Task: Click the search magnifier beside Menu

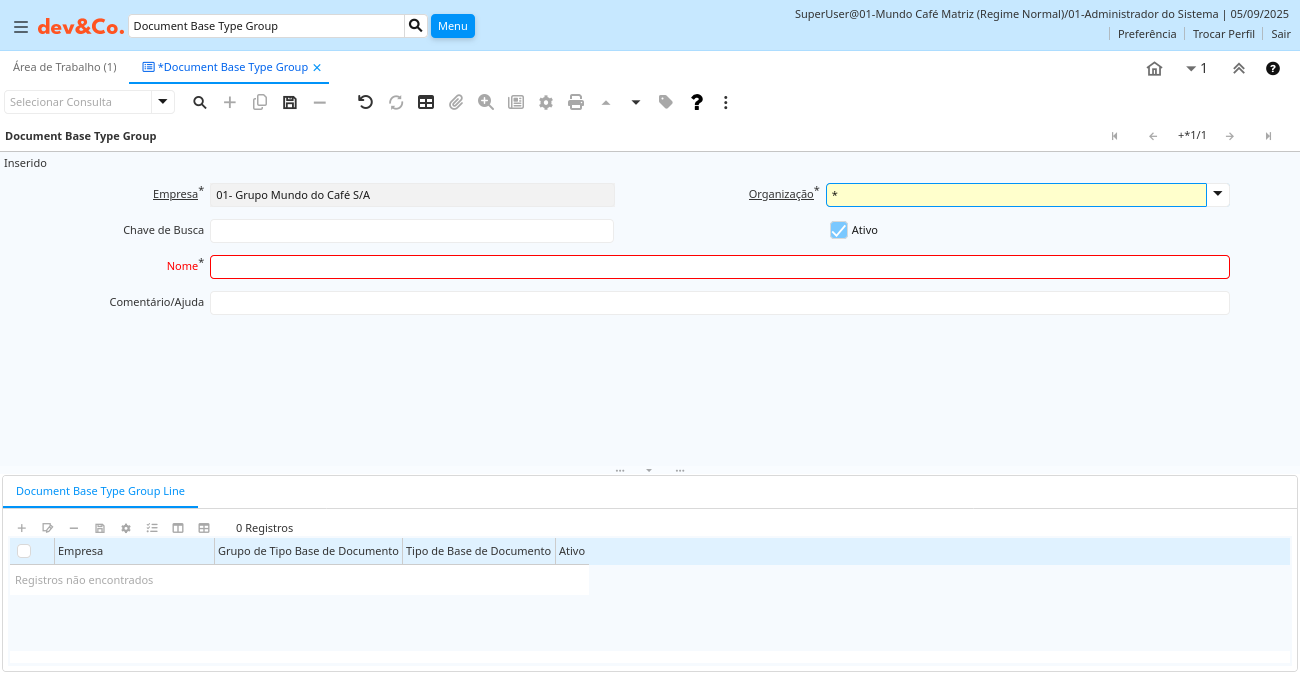Action: [416, 26]
